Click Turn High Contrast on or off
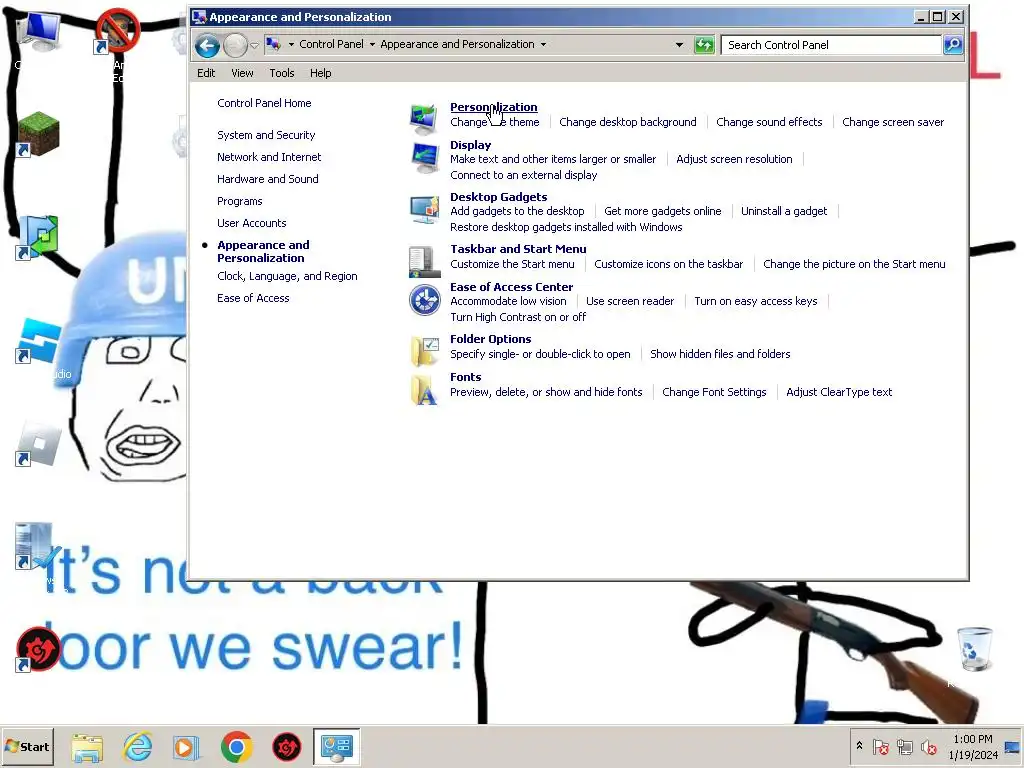Viewport: 1024px width, 768px height. click(518, 317)
